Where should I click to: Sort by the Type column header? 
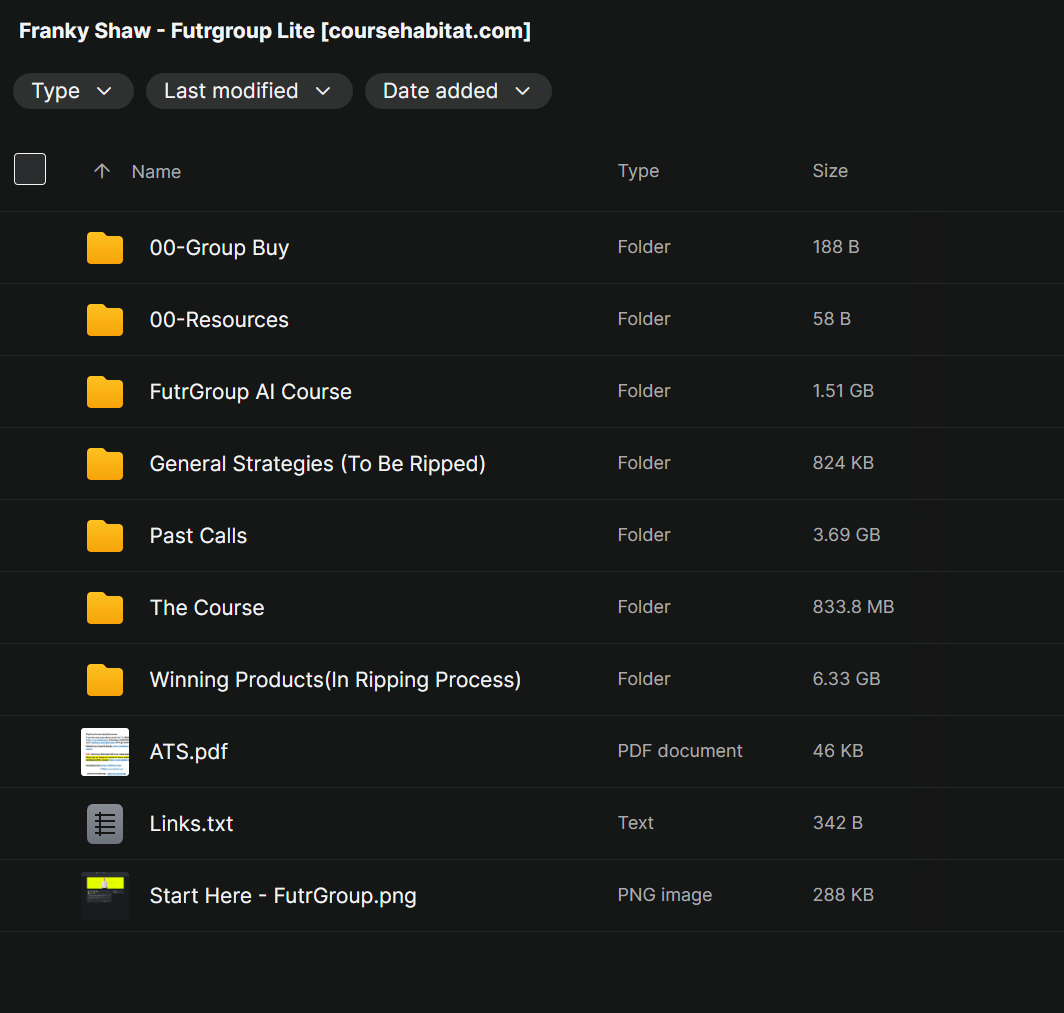(638, 171)
